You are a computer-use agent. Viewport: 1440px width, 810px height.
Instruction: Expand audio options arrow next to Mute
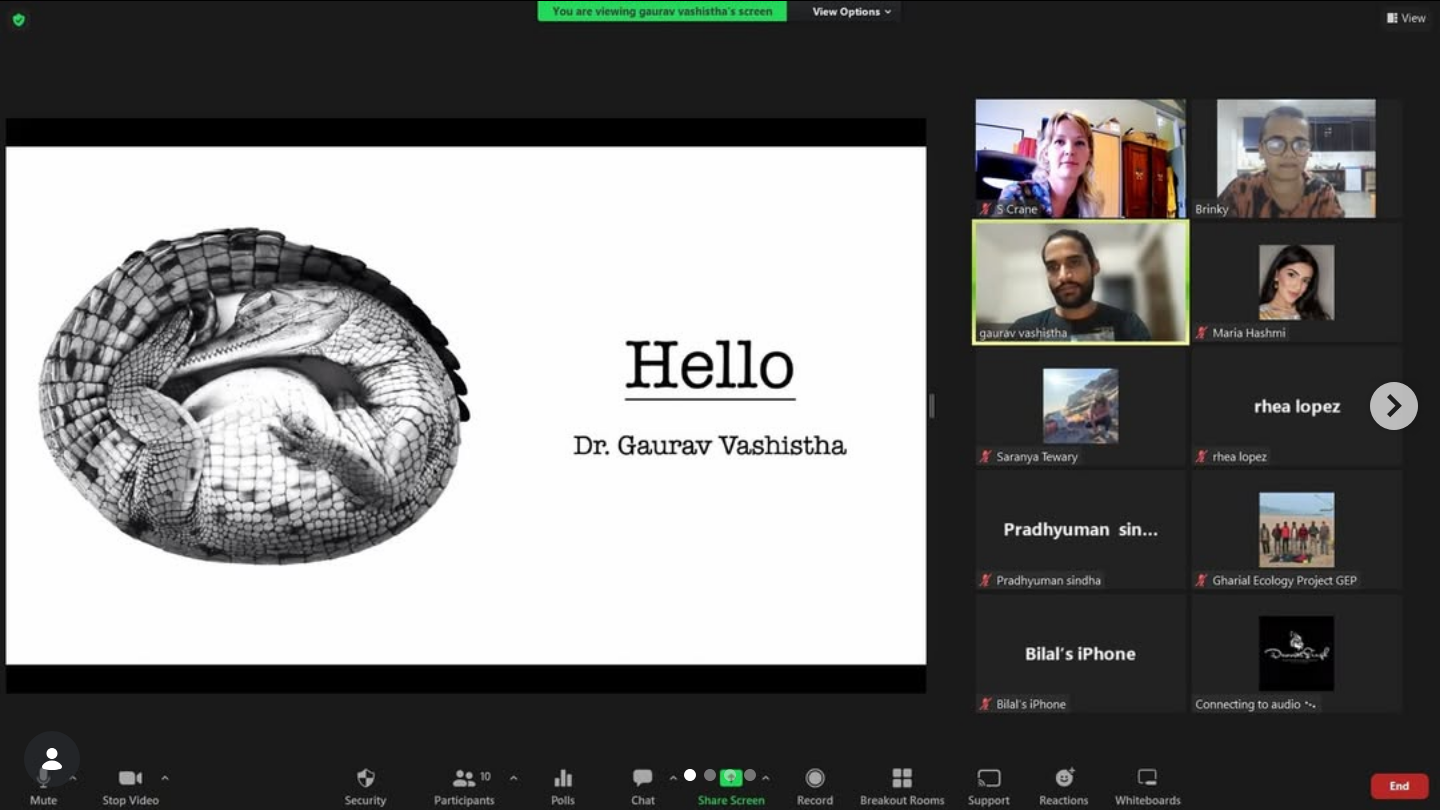point(73,778)
